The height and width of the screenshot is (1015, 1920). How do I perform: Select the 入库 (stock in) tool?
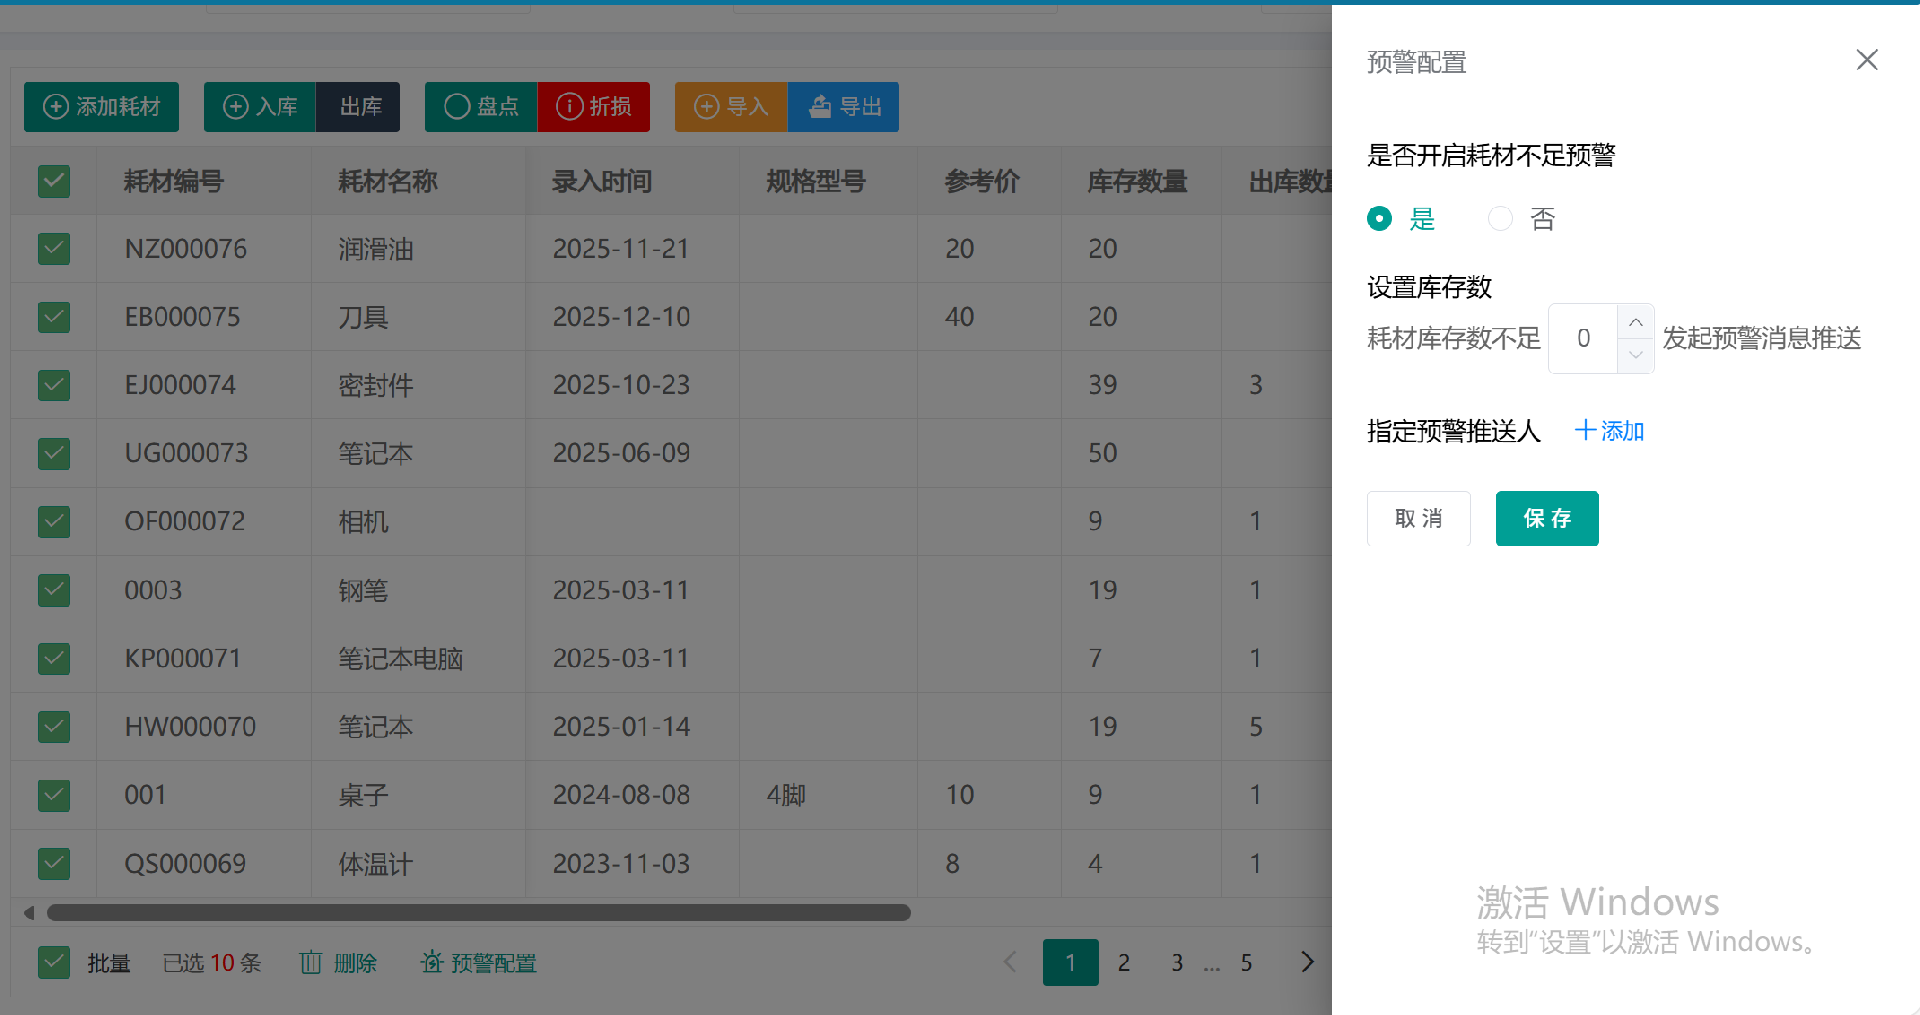259,106
